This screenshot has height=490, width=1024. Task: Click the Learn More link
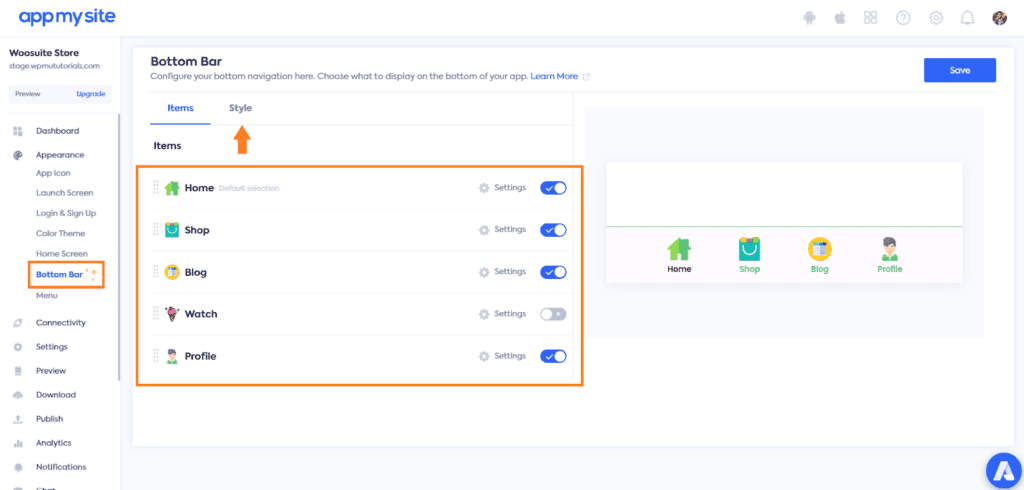tap(554, 76)
